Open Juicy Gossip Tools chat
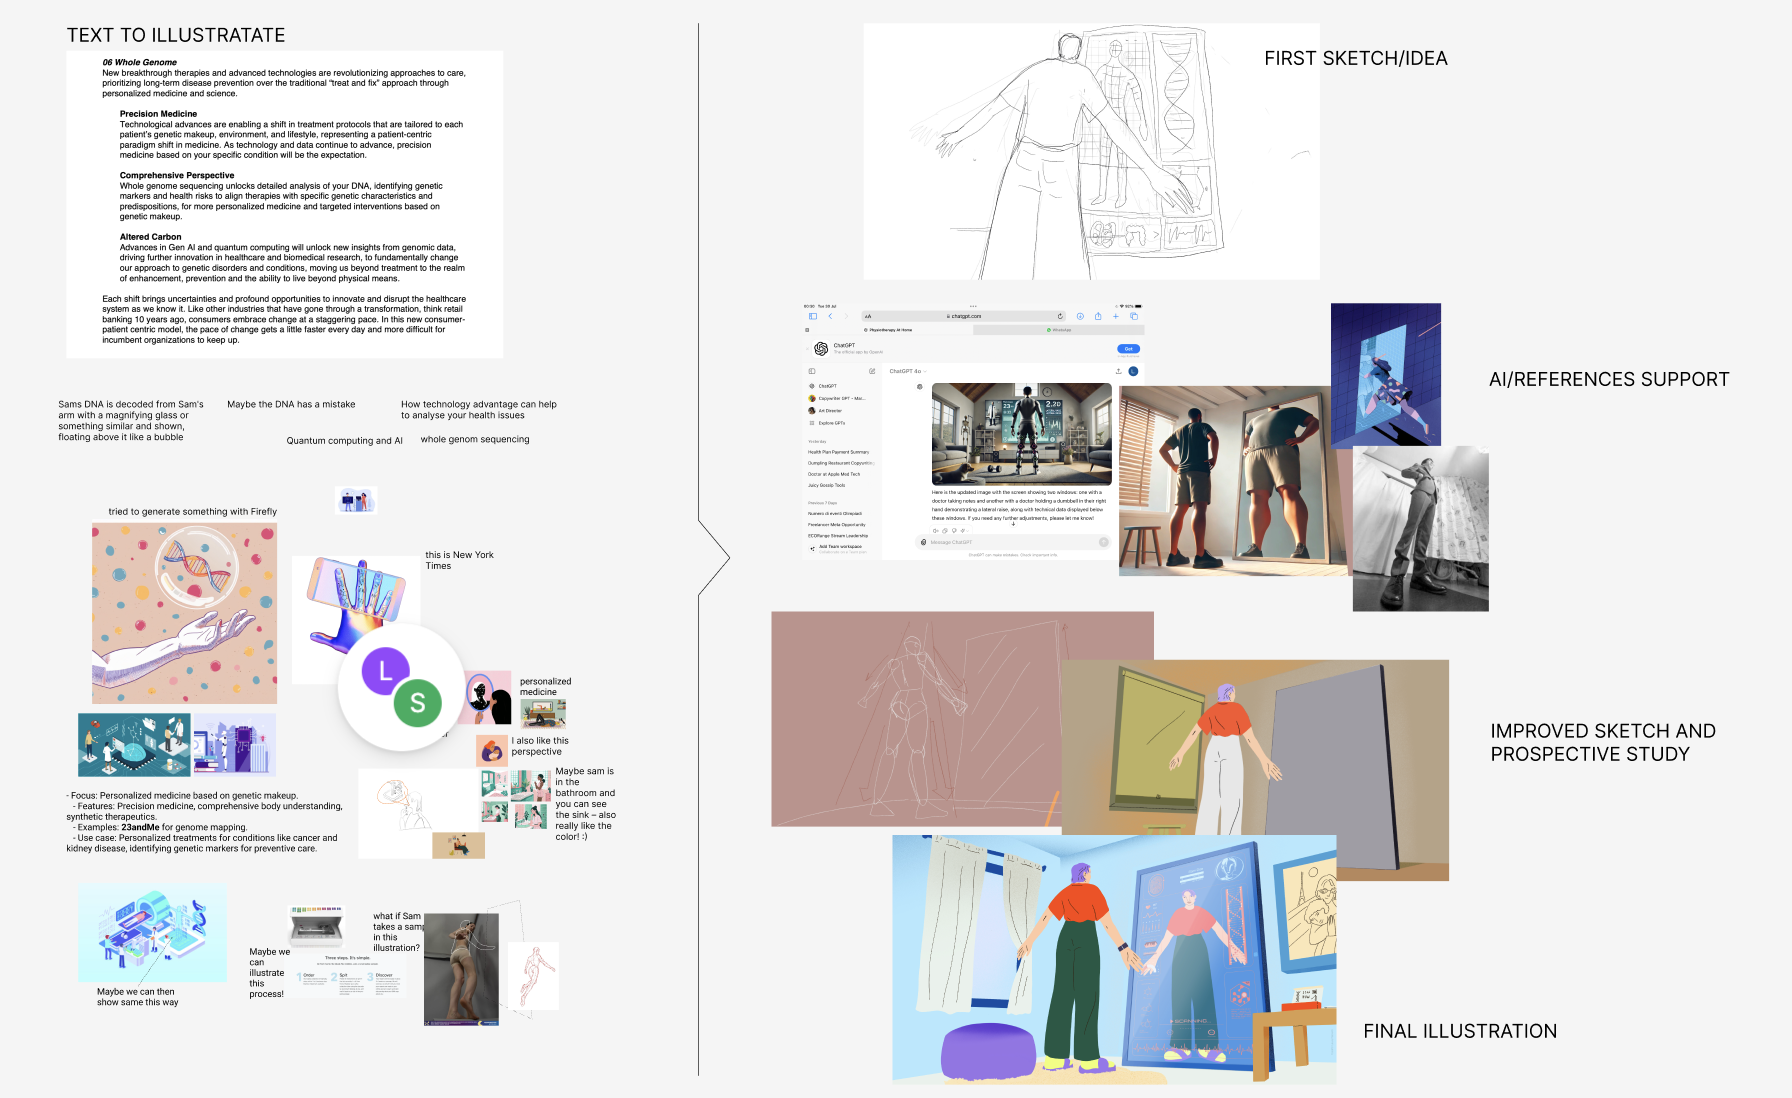Image resolution: width=1792 pixels, height=1098 pixels. (827, 485)
